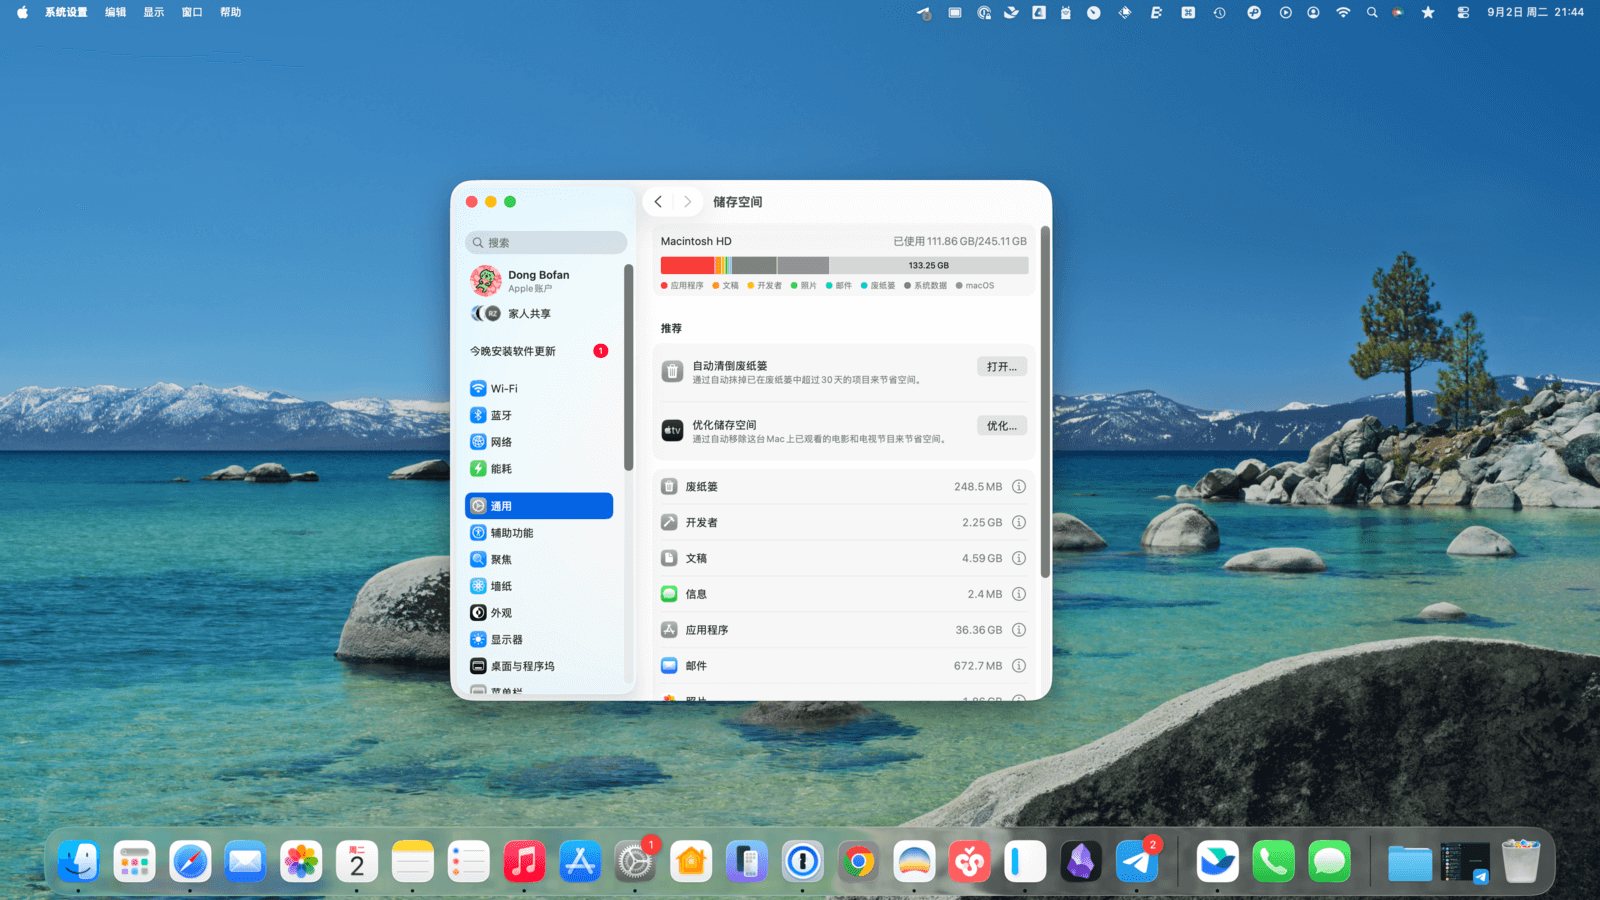Open 显示器 settings pane
The image size is (1600, 900).
click(x=506, y=640)
